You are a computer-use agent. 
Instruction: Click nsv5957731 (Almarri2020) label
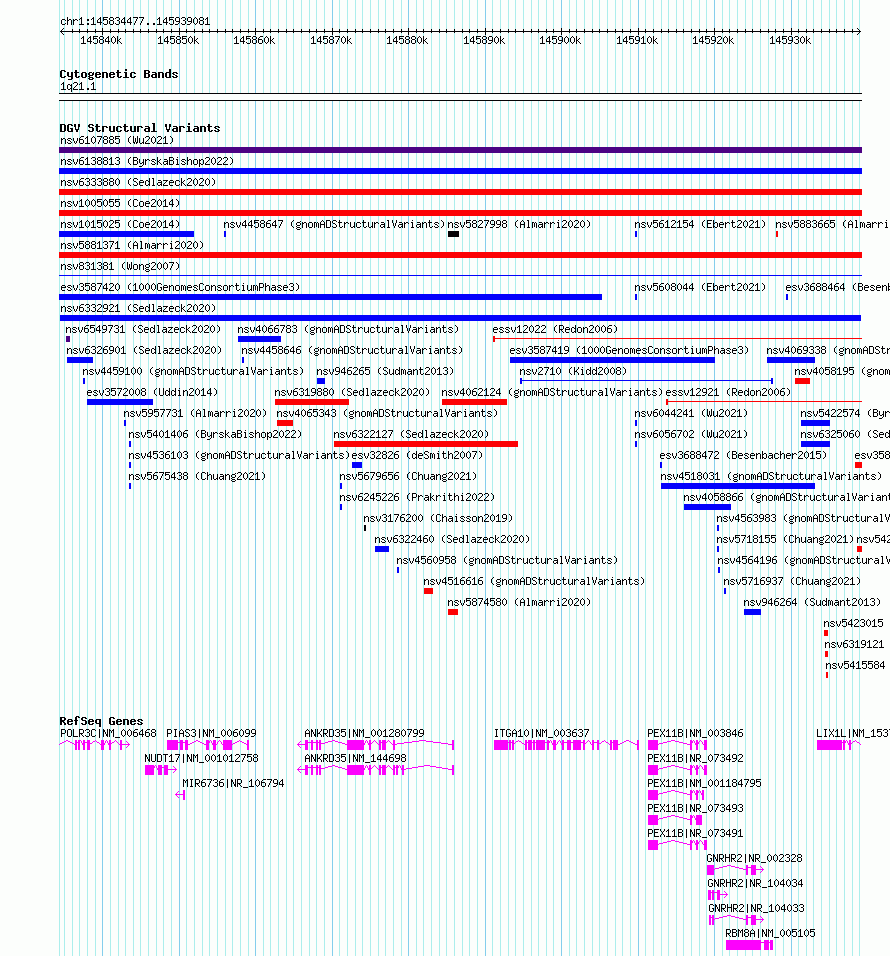tap(196, 413)
